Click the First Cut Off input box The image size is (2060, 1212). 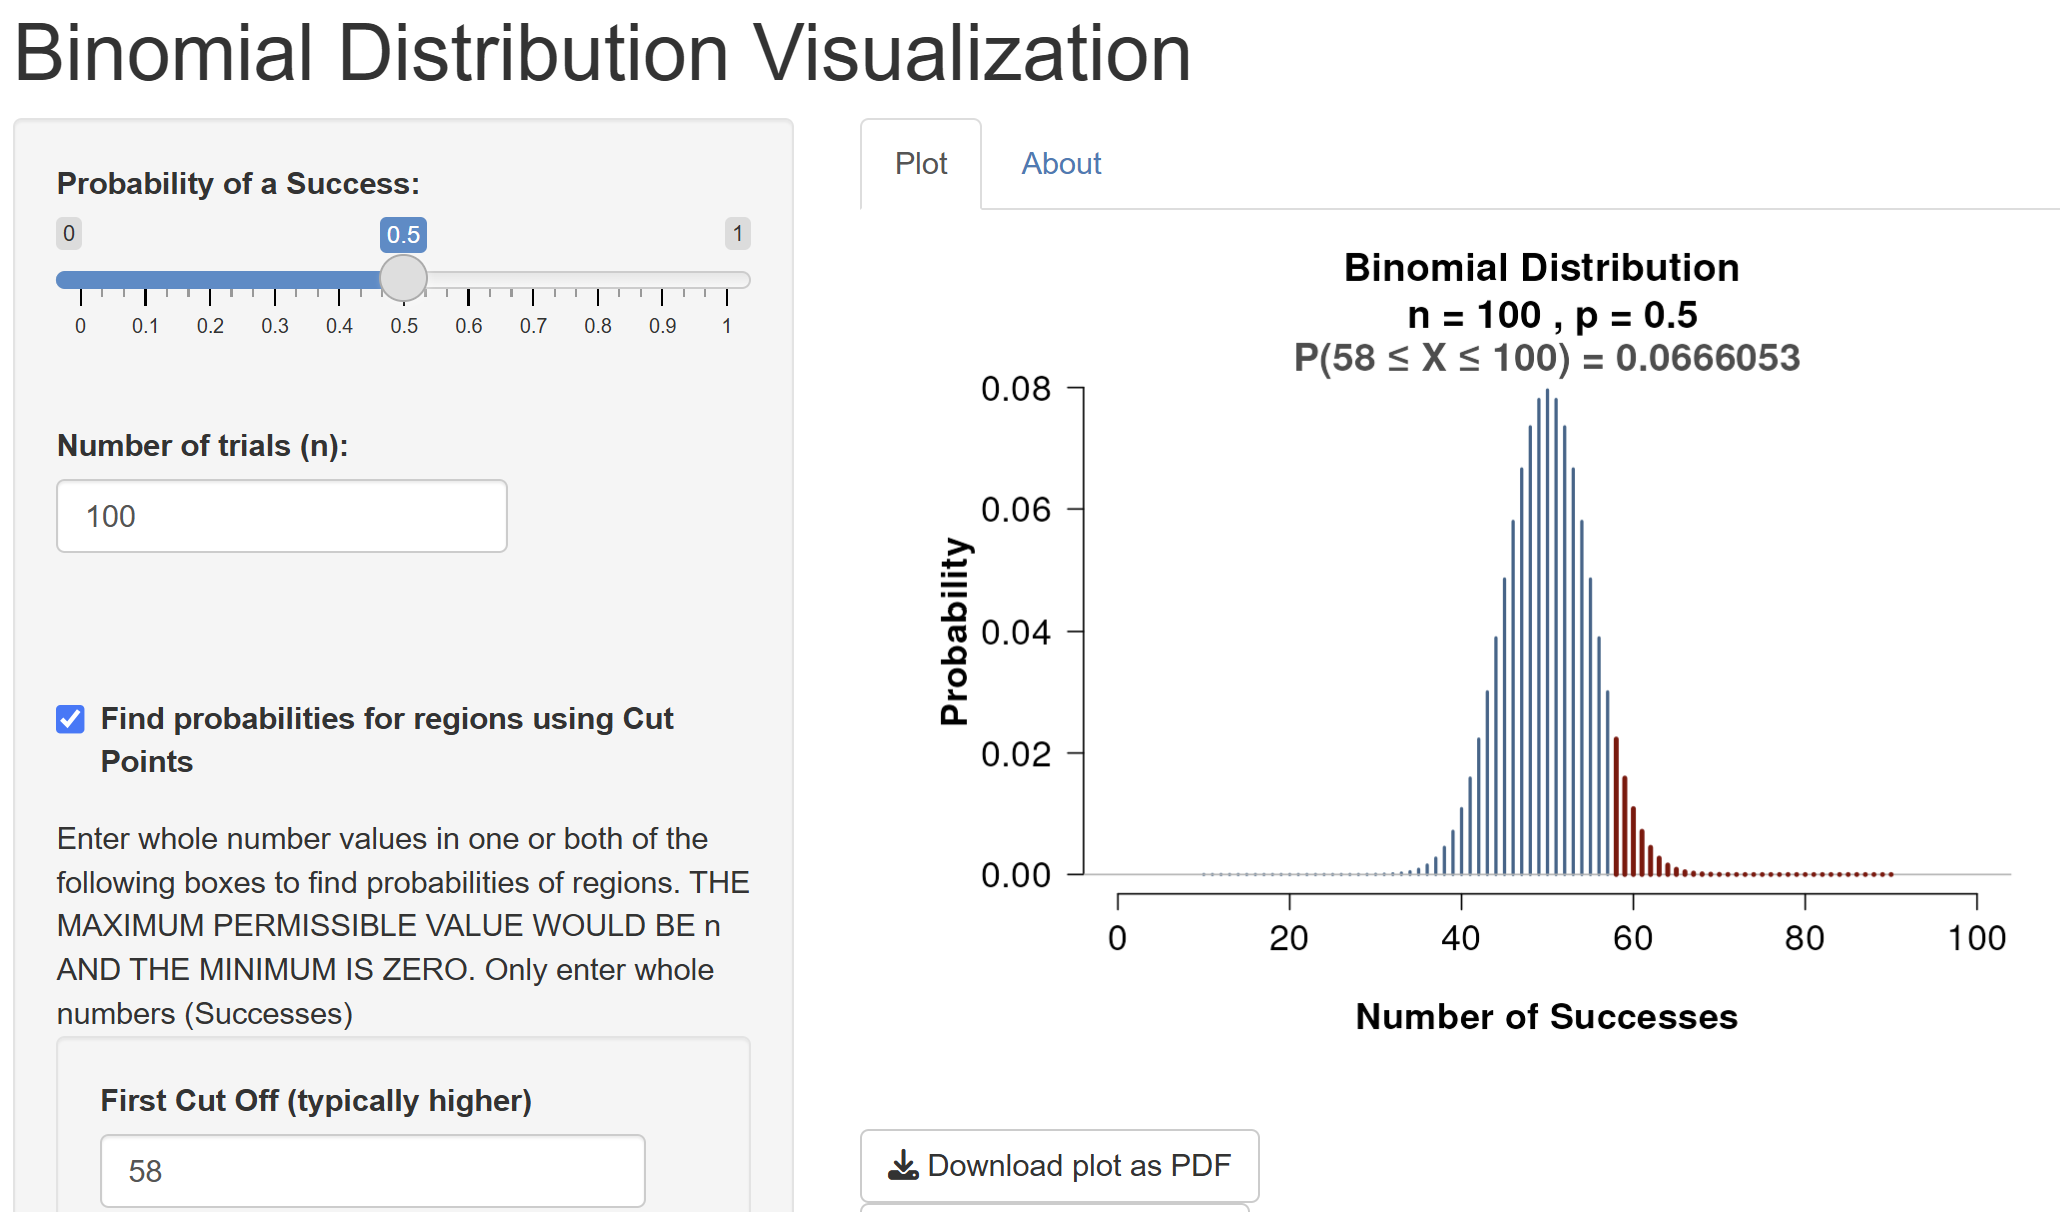coord(373,1171)
